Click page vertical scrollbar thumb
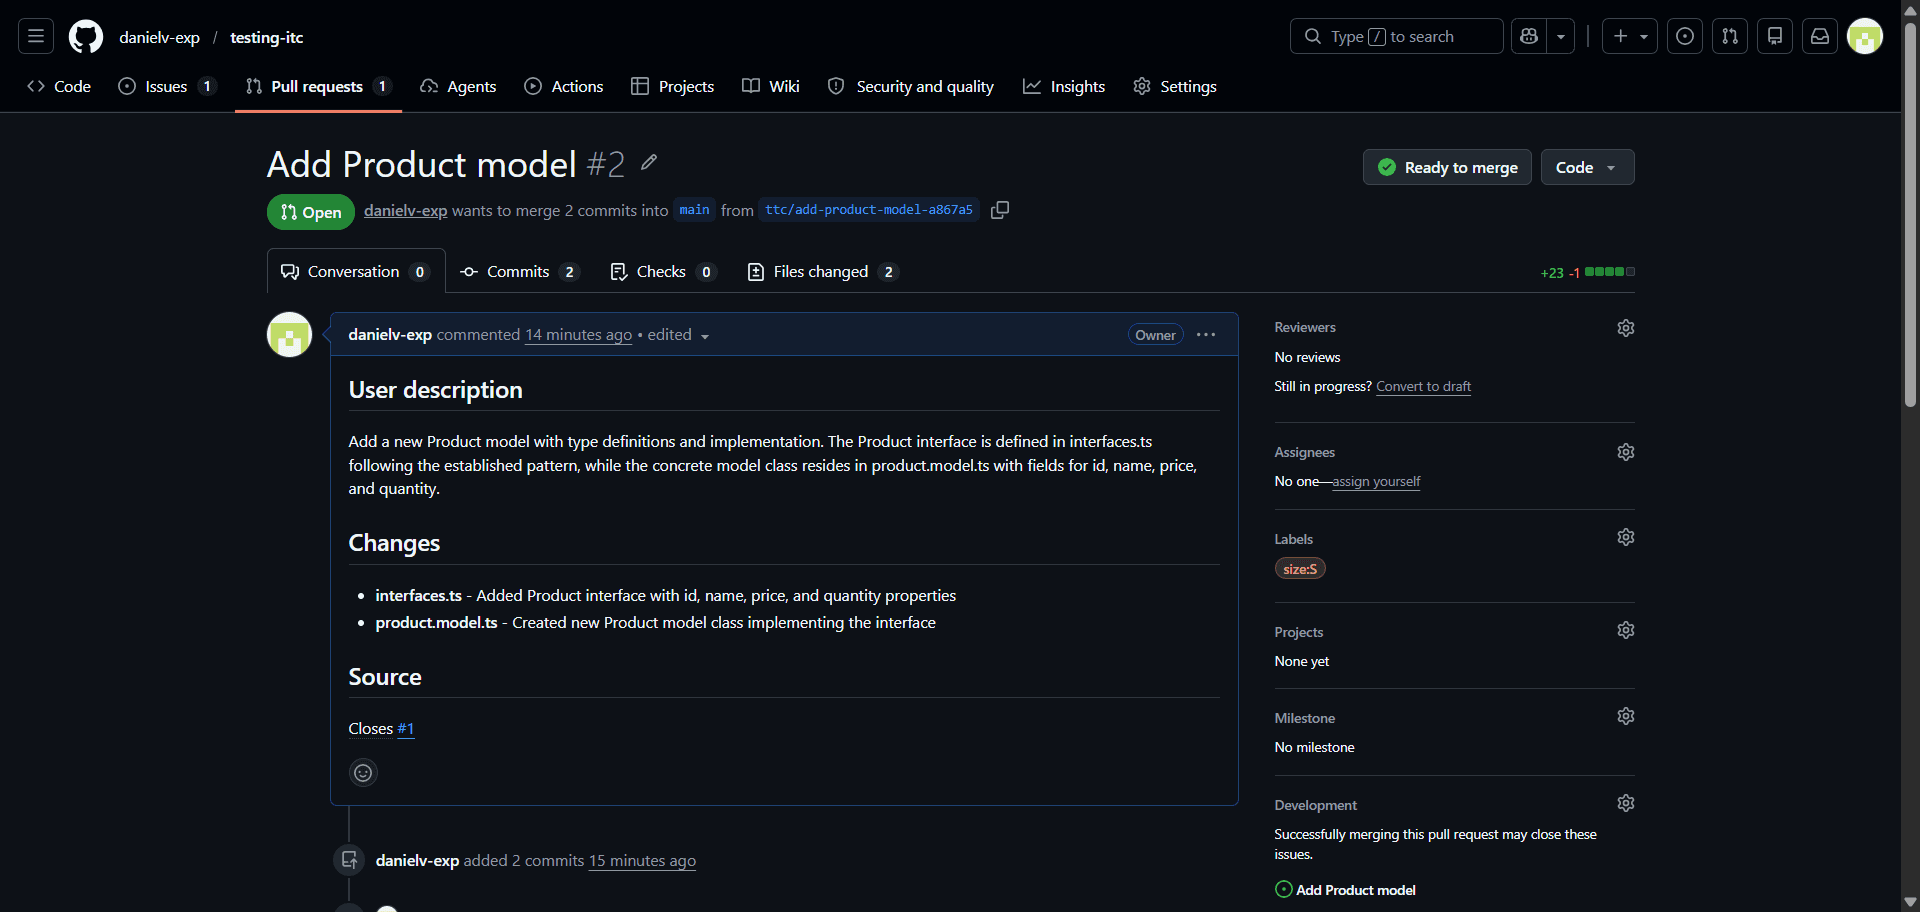 [x=1910, y=215]
